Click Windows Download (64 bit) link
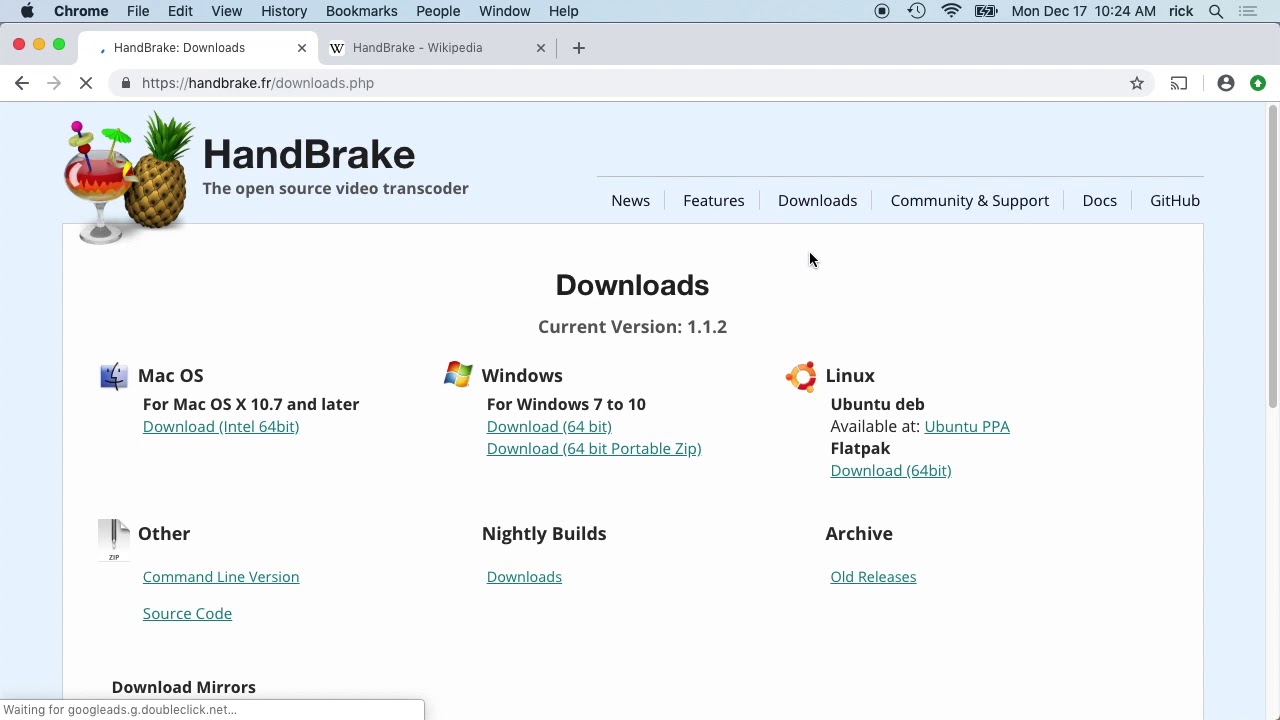This screenshot has width=1280, height=720. pyautogui.click(x=549, y=427)
